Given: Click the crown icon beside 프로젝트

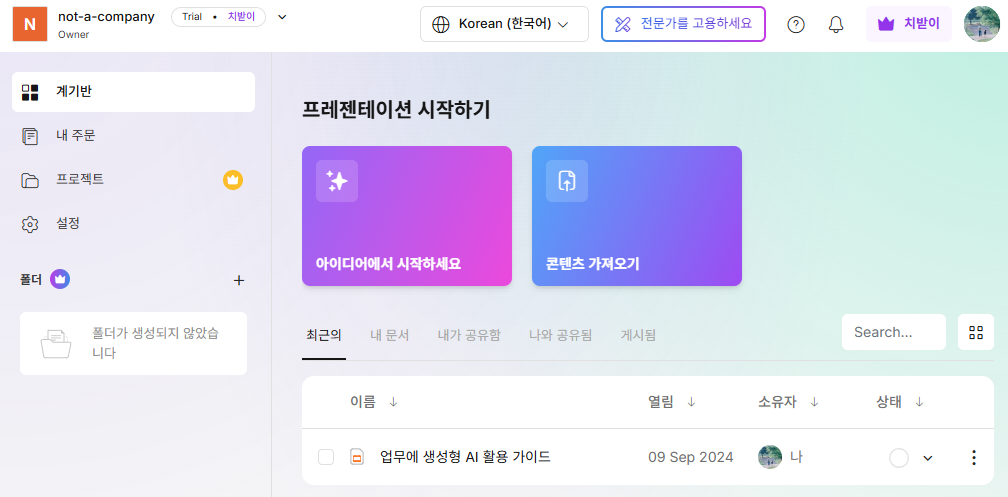Looking at the screenshot, I should tap(233, 180).
